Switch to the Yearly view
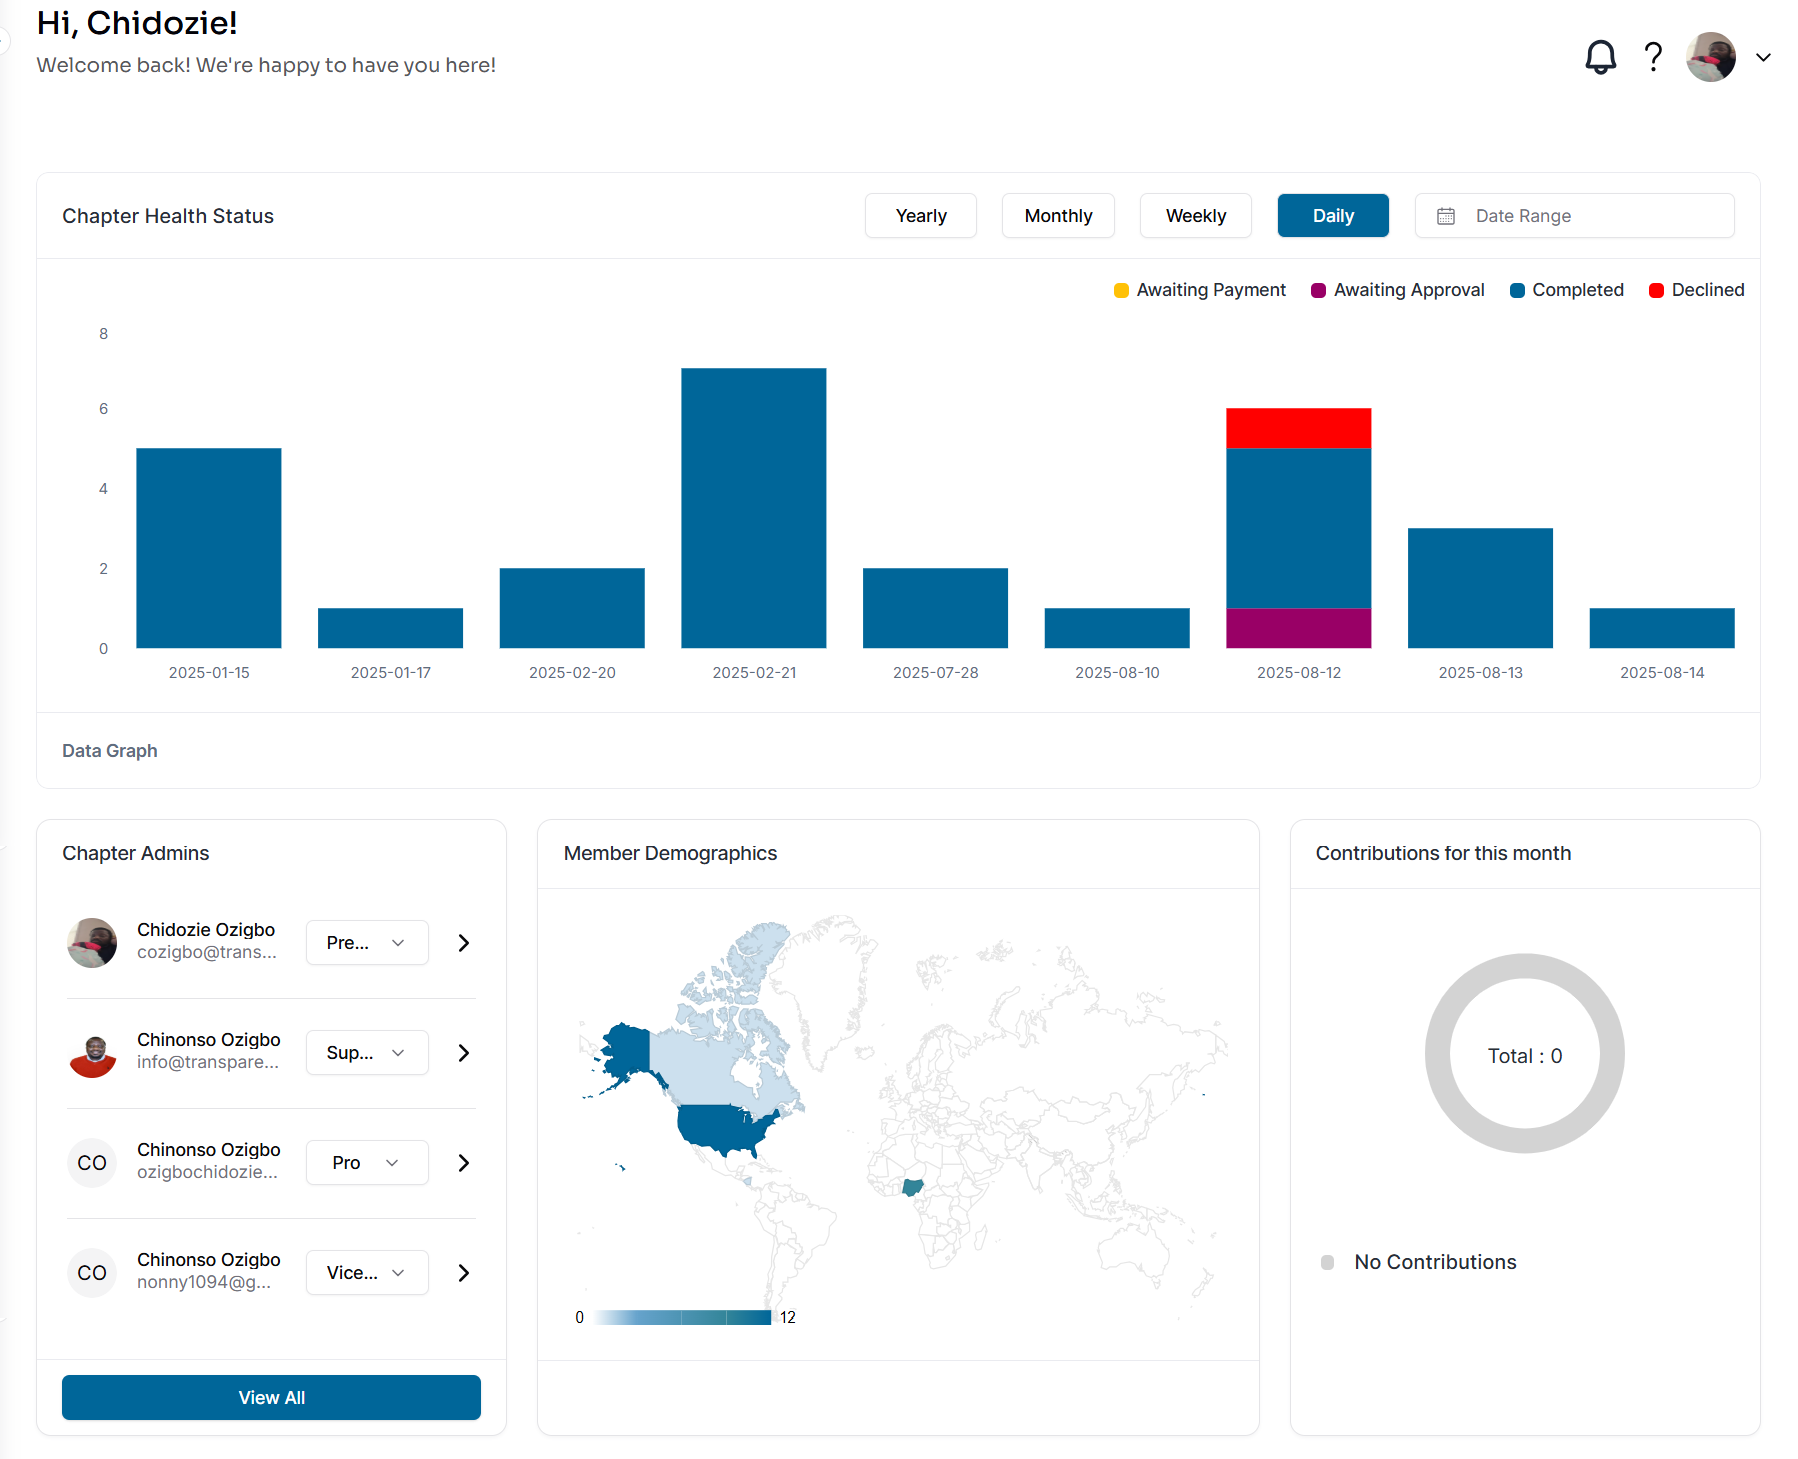This screenshot has height=1459, width=1798. [x=920, y=215]
